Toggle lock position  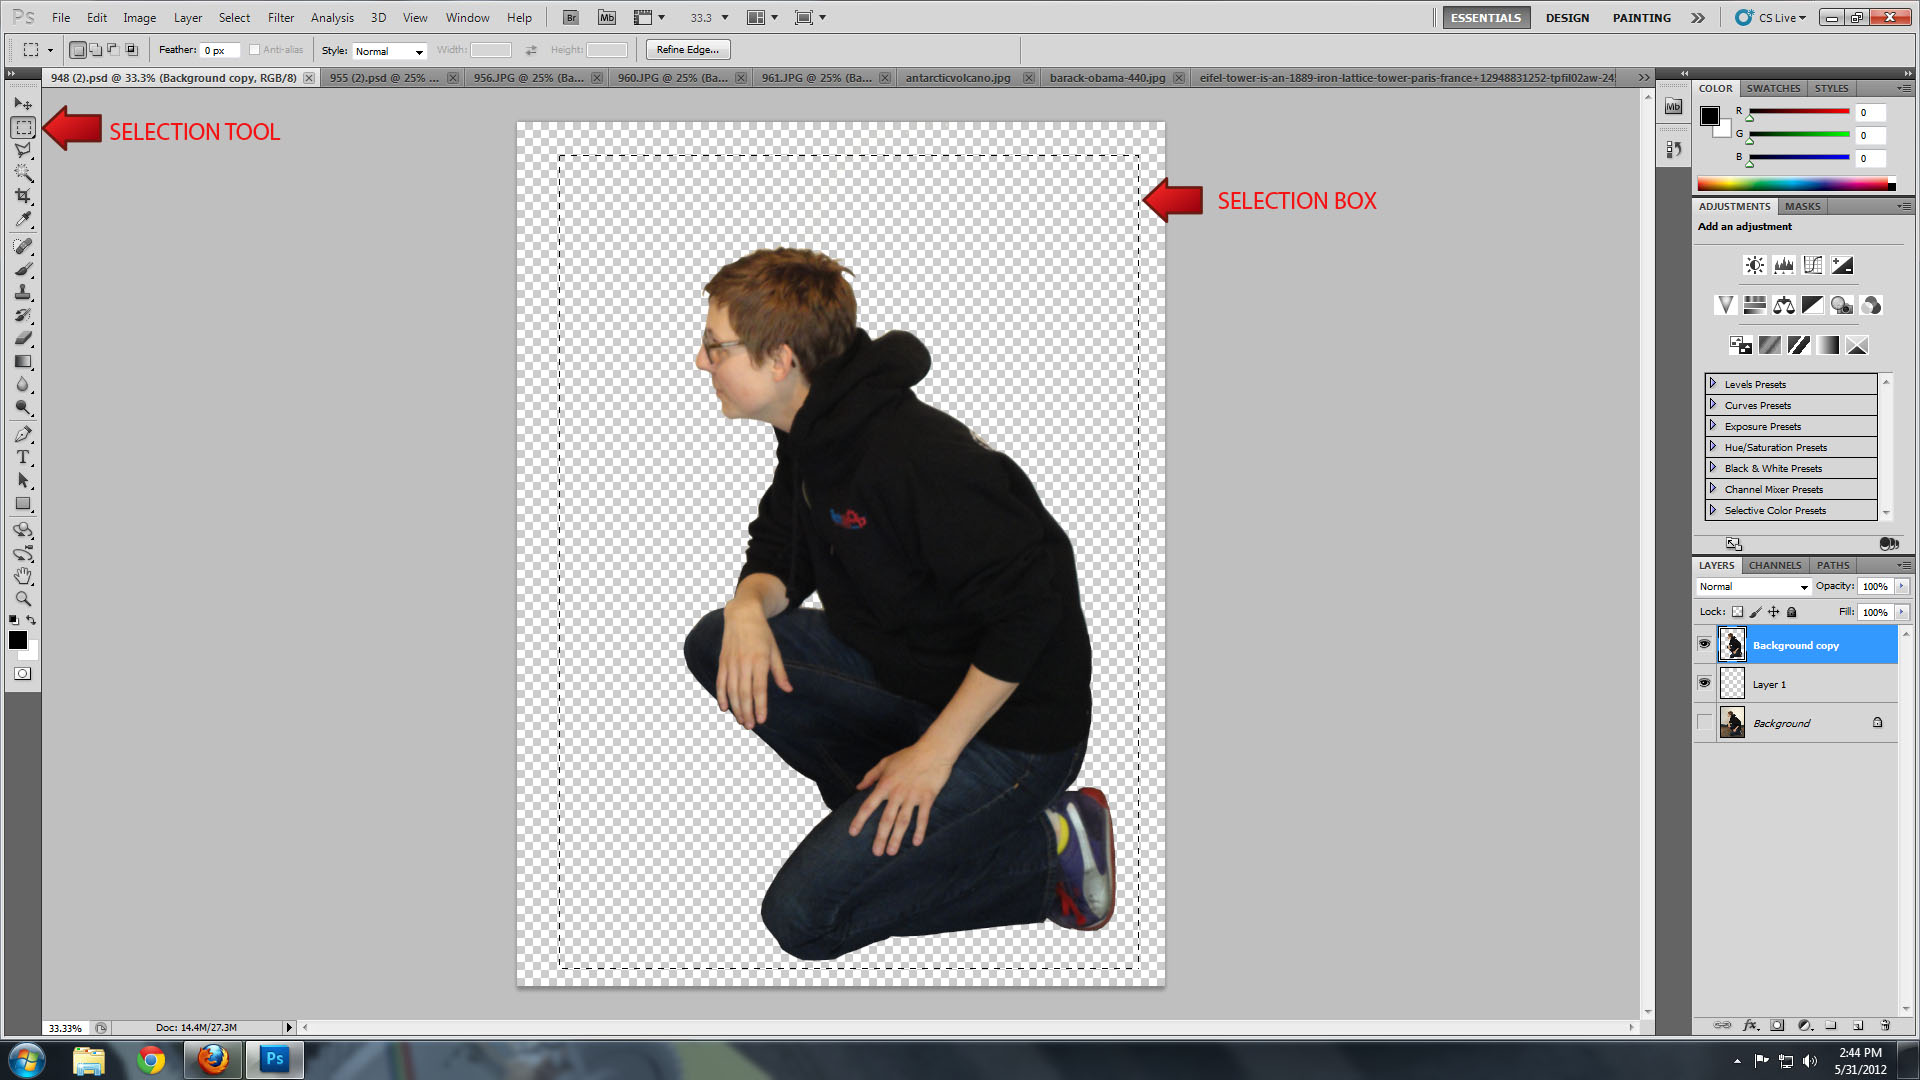pyautogui.click(x=1773, y=612)
